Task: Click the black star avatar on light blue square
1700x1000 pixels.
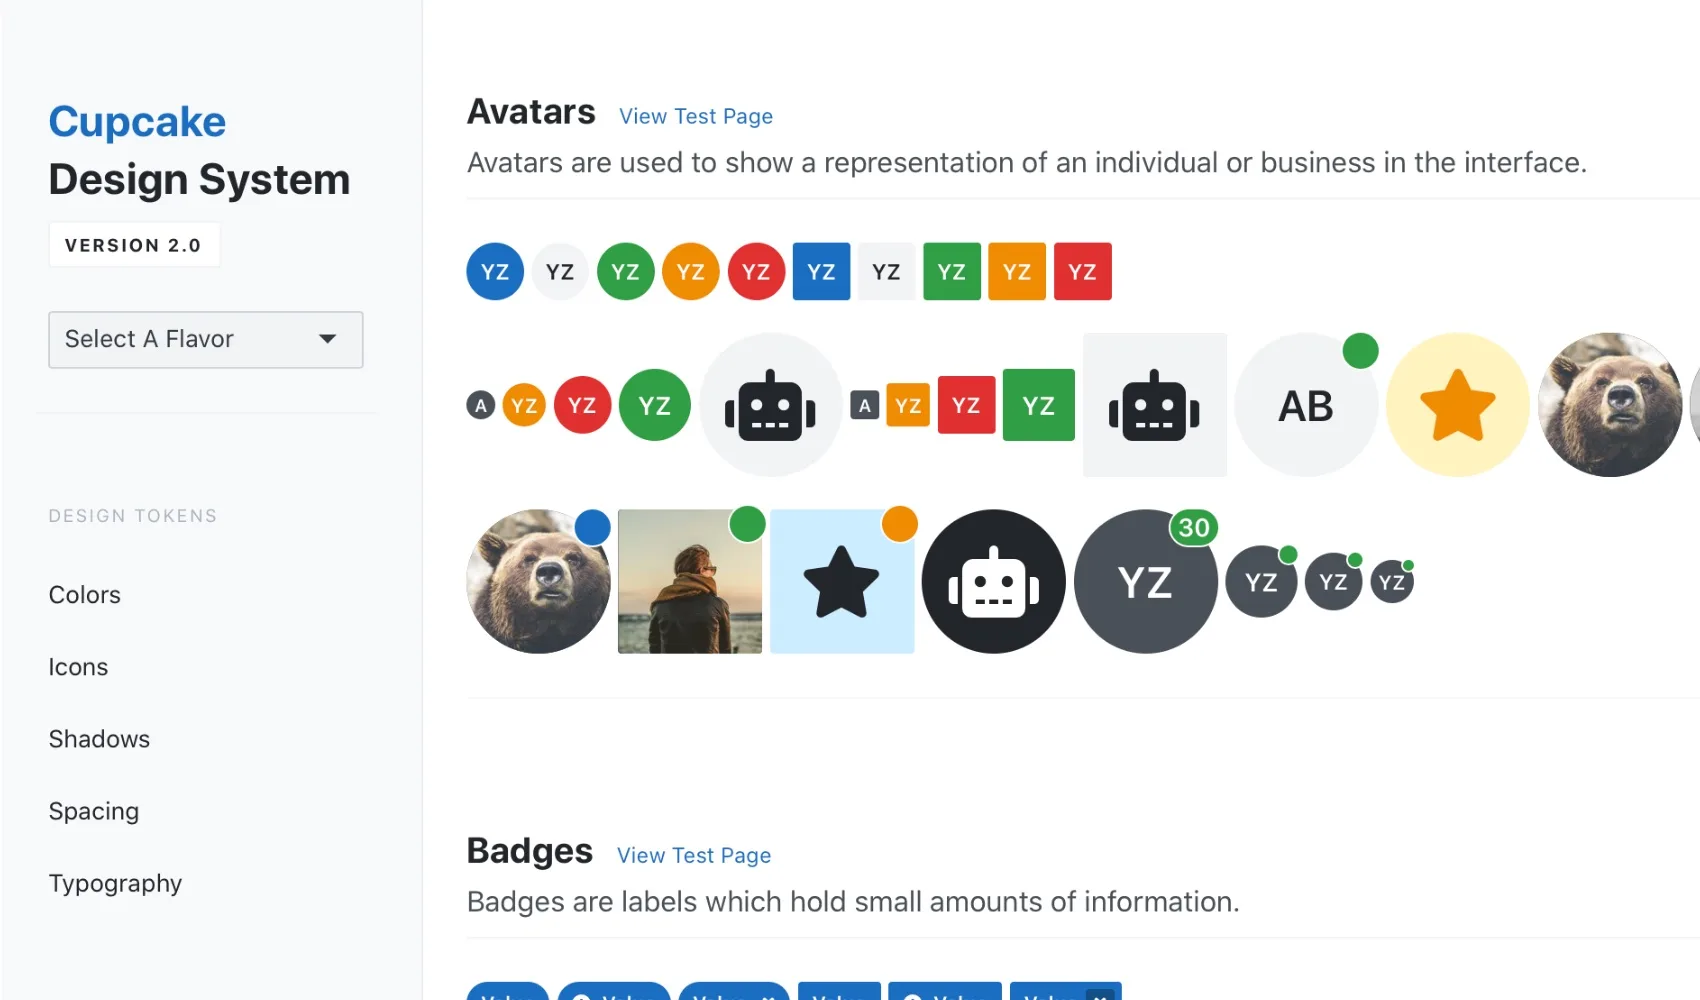Action: click(x=842, y=581)
